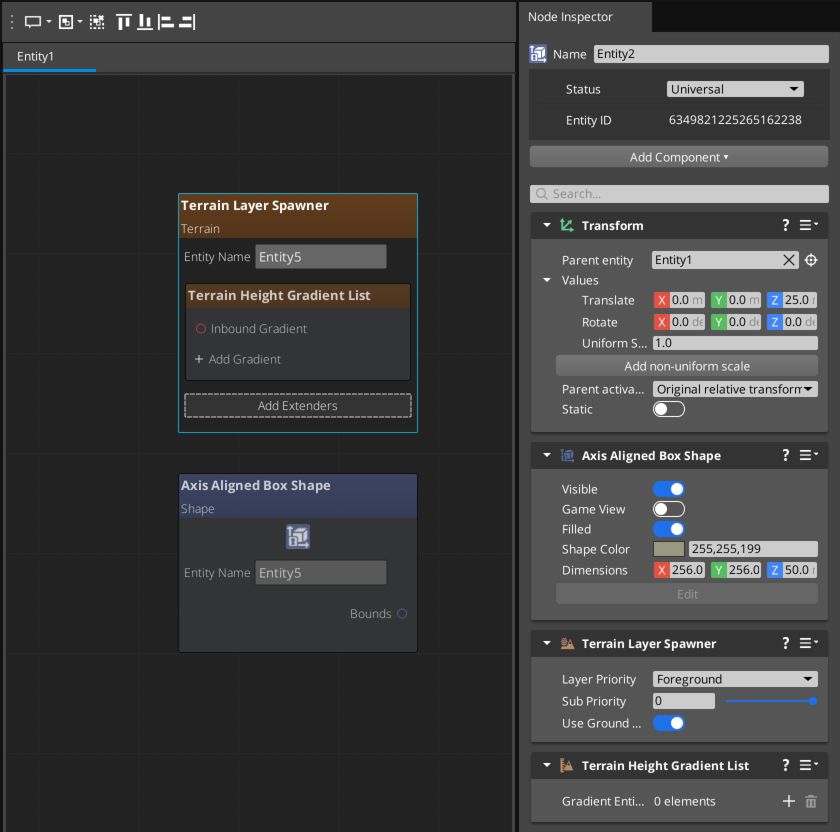Open the Layer Priority dropdown
The width and height of the screenshot is (840, 832).
(x=735, y=679)
